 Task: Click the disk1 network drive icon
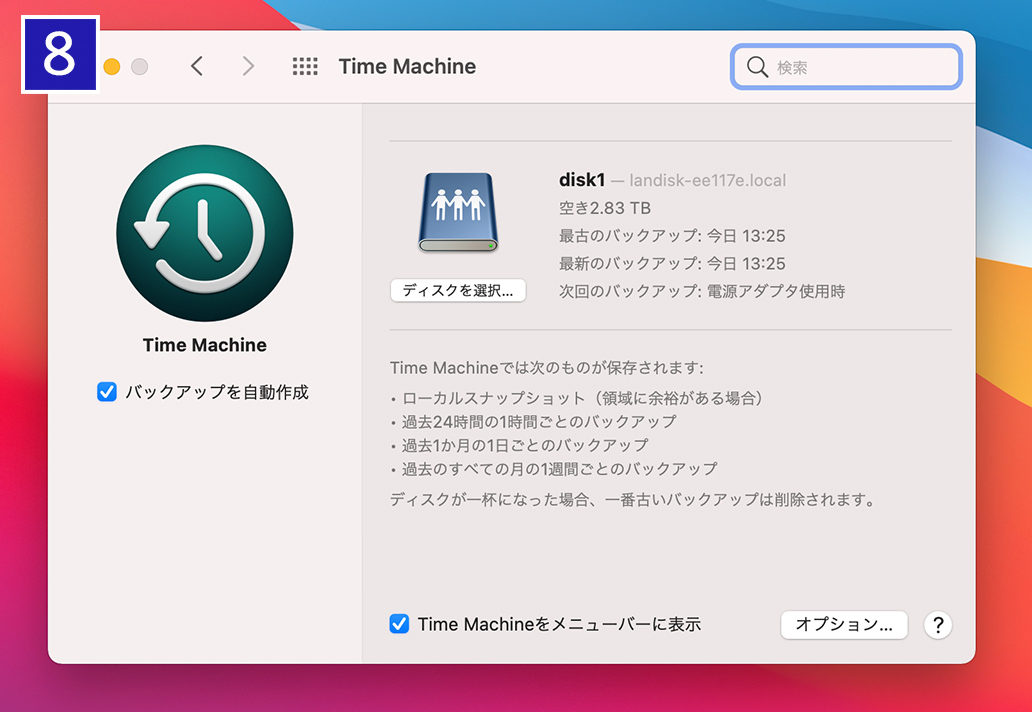pyautogui.click(x=458, y=212)
